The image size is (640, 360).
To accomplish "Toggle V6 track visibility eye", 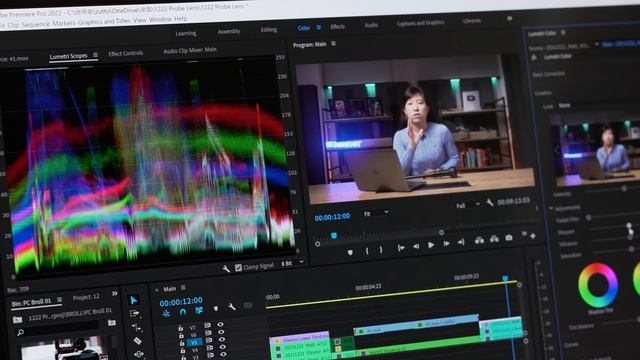I will (222, 332).
